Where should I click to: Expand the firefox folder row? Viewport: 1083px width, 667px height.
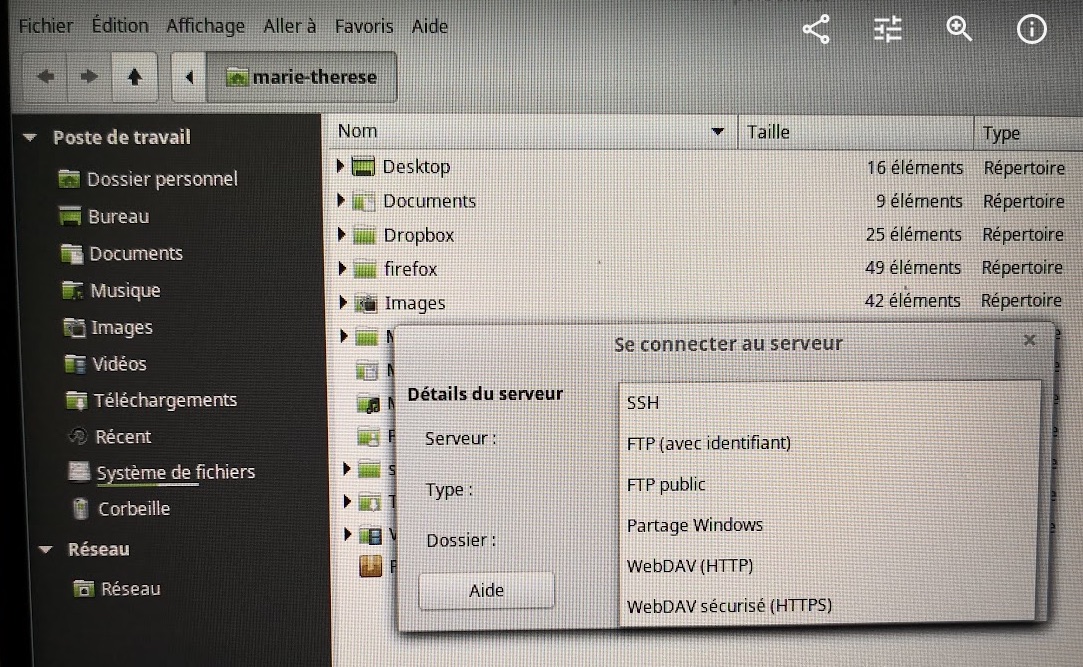(343, 268)
